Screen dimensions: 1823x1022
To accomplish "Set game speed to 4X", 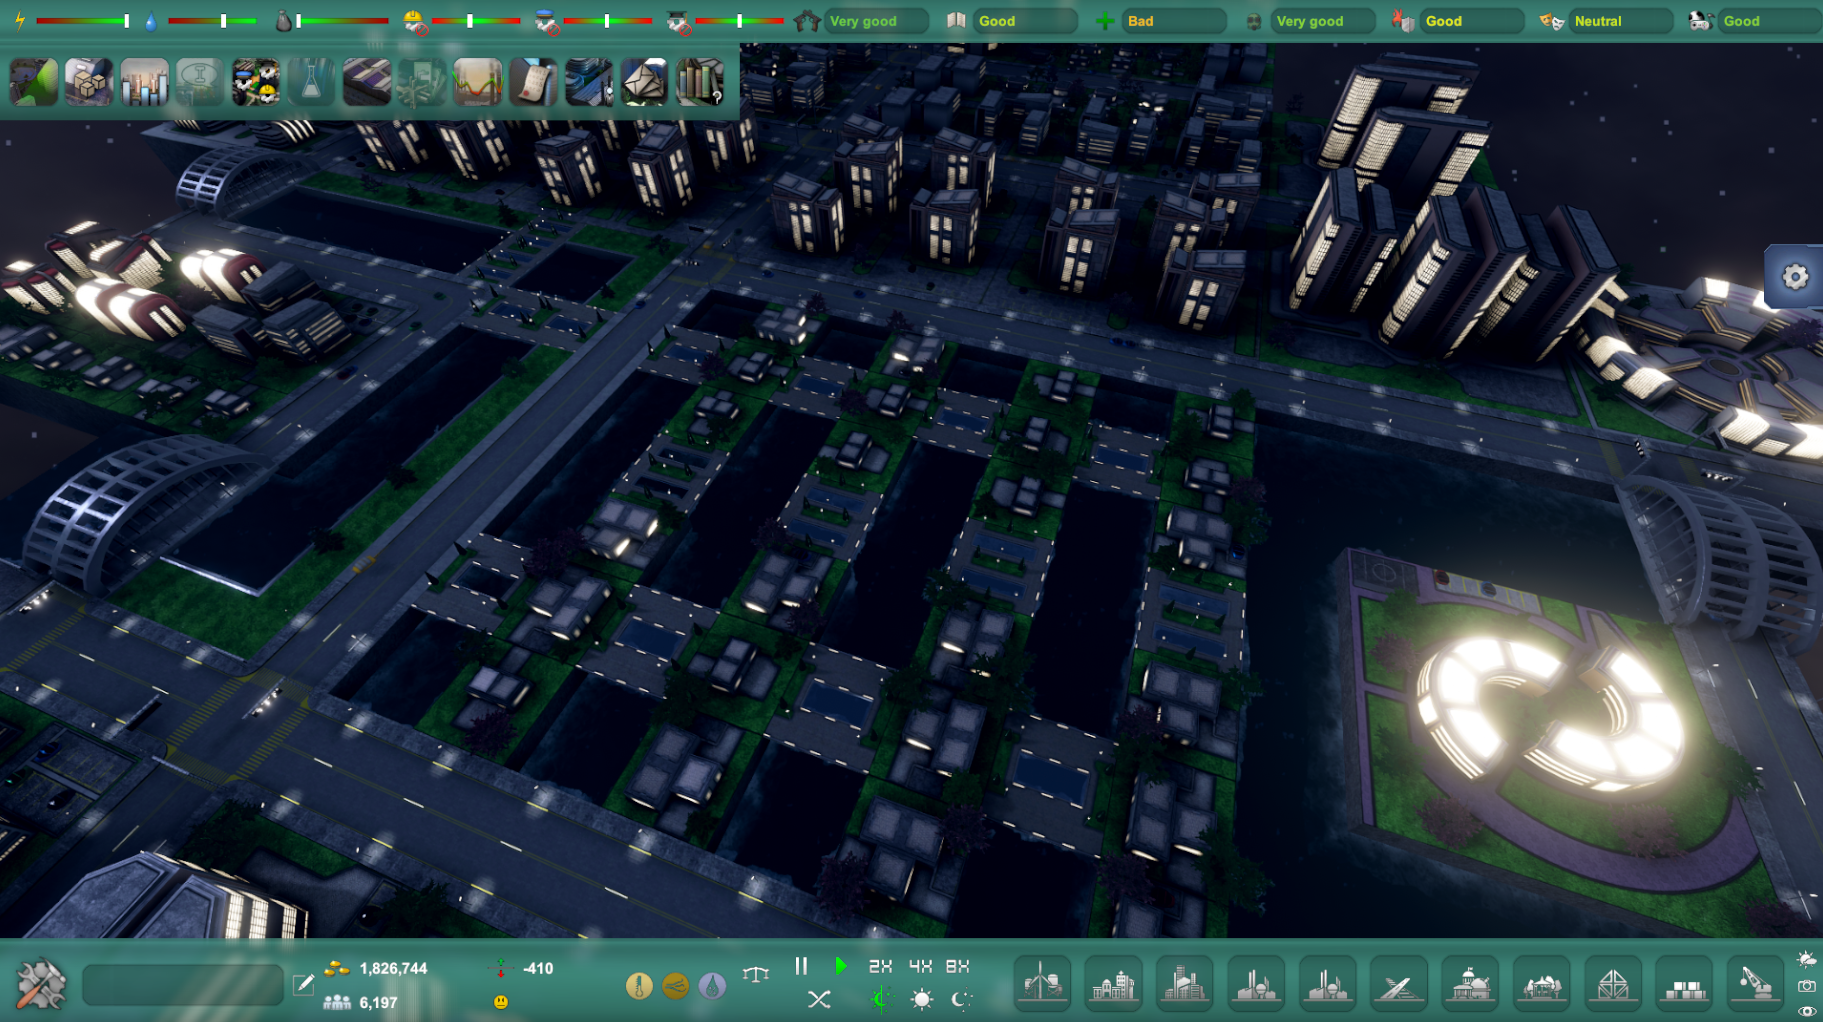I will 920,966.
